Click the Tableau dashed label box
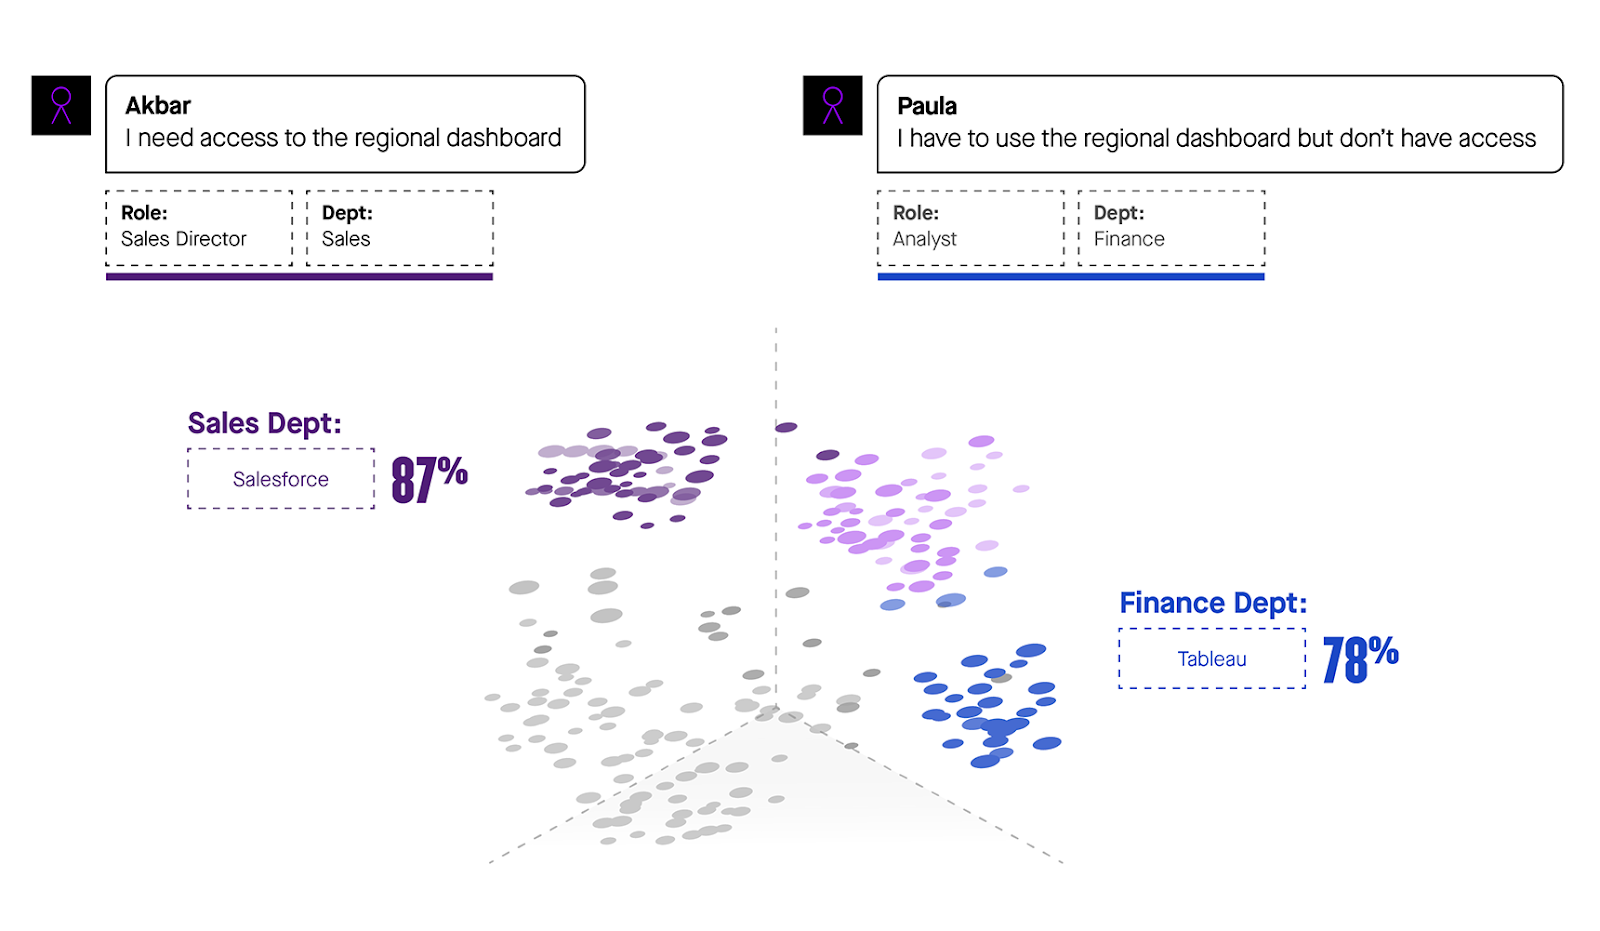The width and height of the screenshot is (1600, 931). coord(1212,659)
